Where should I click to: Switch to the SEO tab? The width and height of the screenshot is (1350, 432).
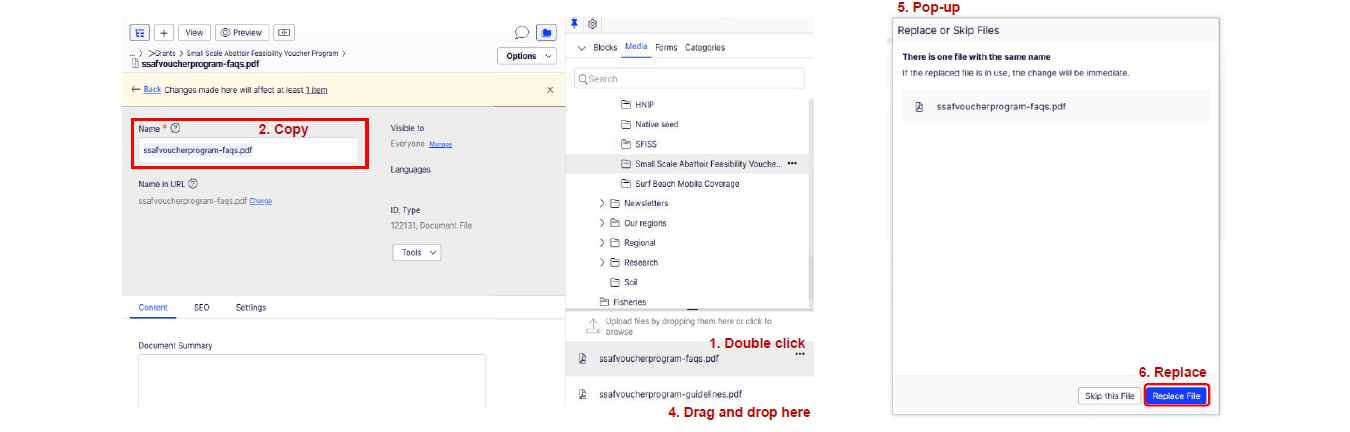click(202, 307)
